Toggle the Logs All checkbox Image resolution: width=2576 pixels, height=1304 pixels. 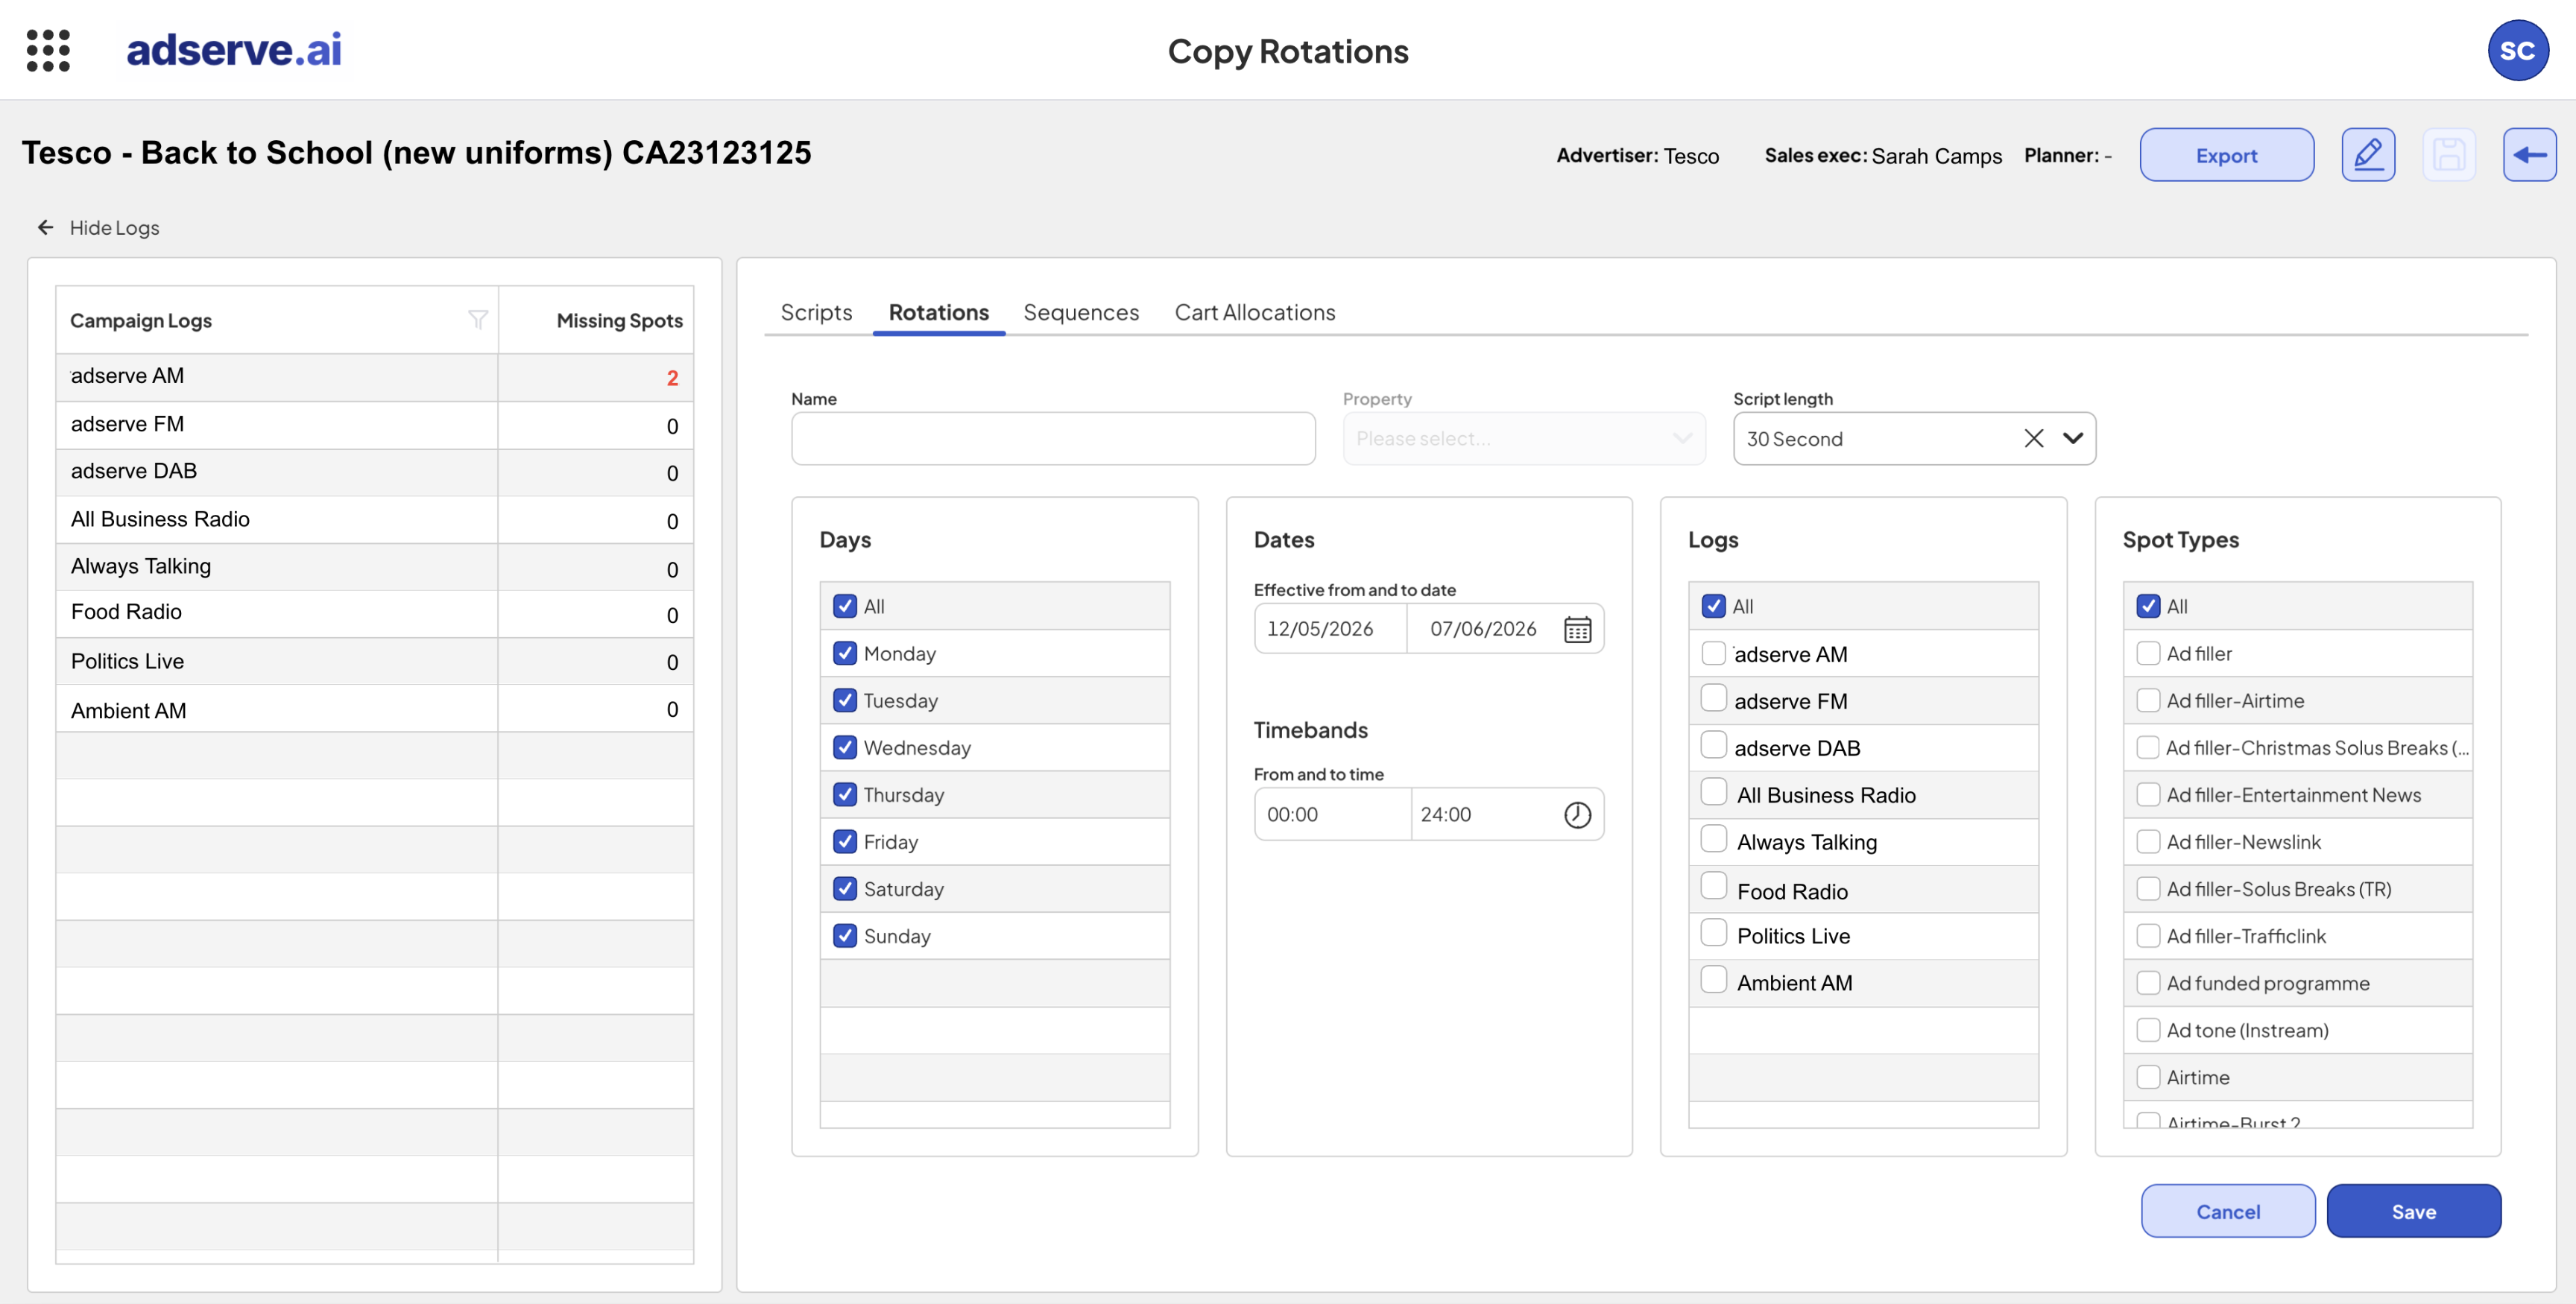tap(1713, 607)
